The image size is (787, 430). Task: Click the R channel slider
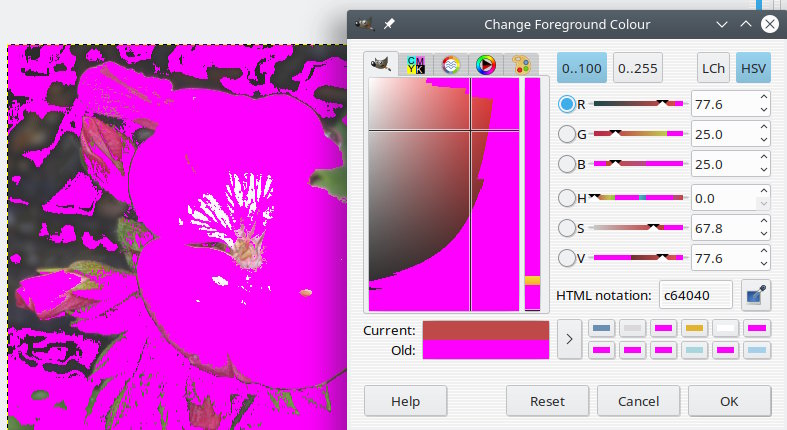coord(638,103)
